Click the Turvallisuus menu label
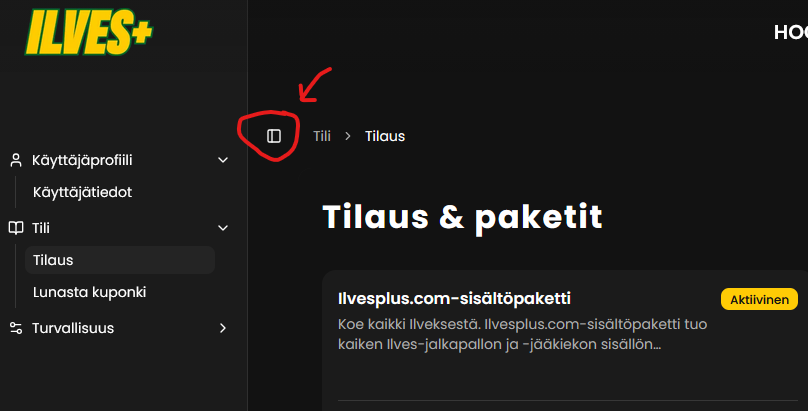This screenshot has width=808, height=411. pyautogui.click(x=73, y=328)
